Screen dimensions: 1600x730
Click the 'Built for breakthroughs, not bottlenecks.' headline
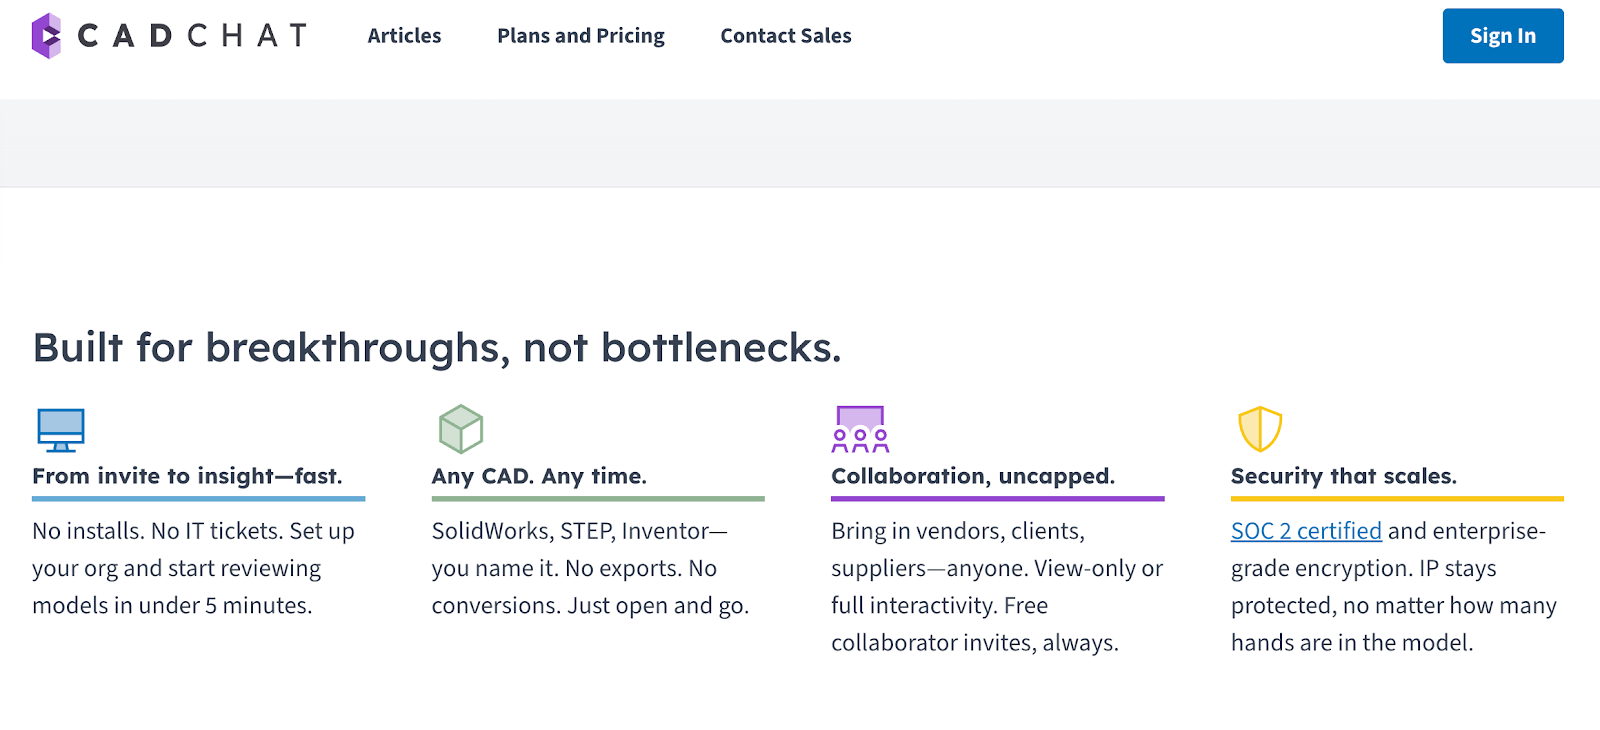click(x=437, y=347)
